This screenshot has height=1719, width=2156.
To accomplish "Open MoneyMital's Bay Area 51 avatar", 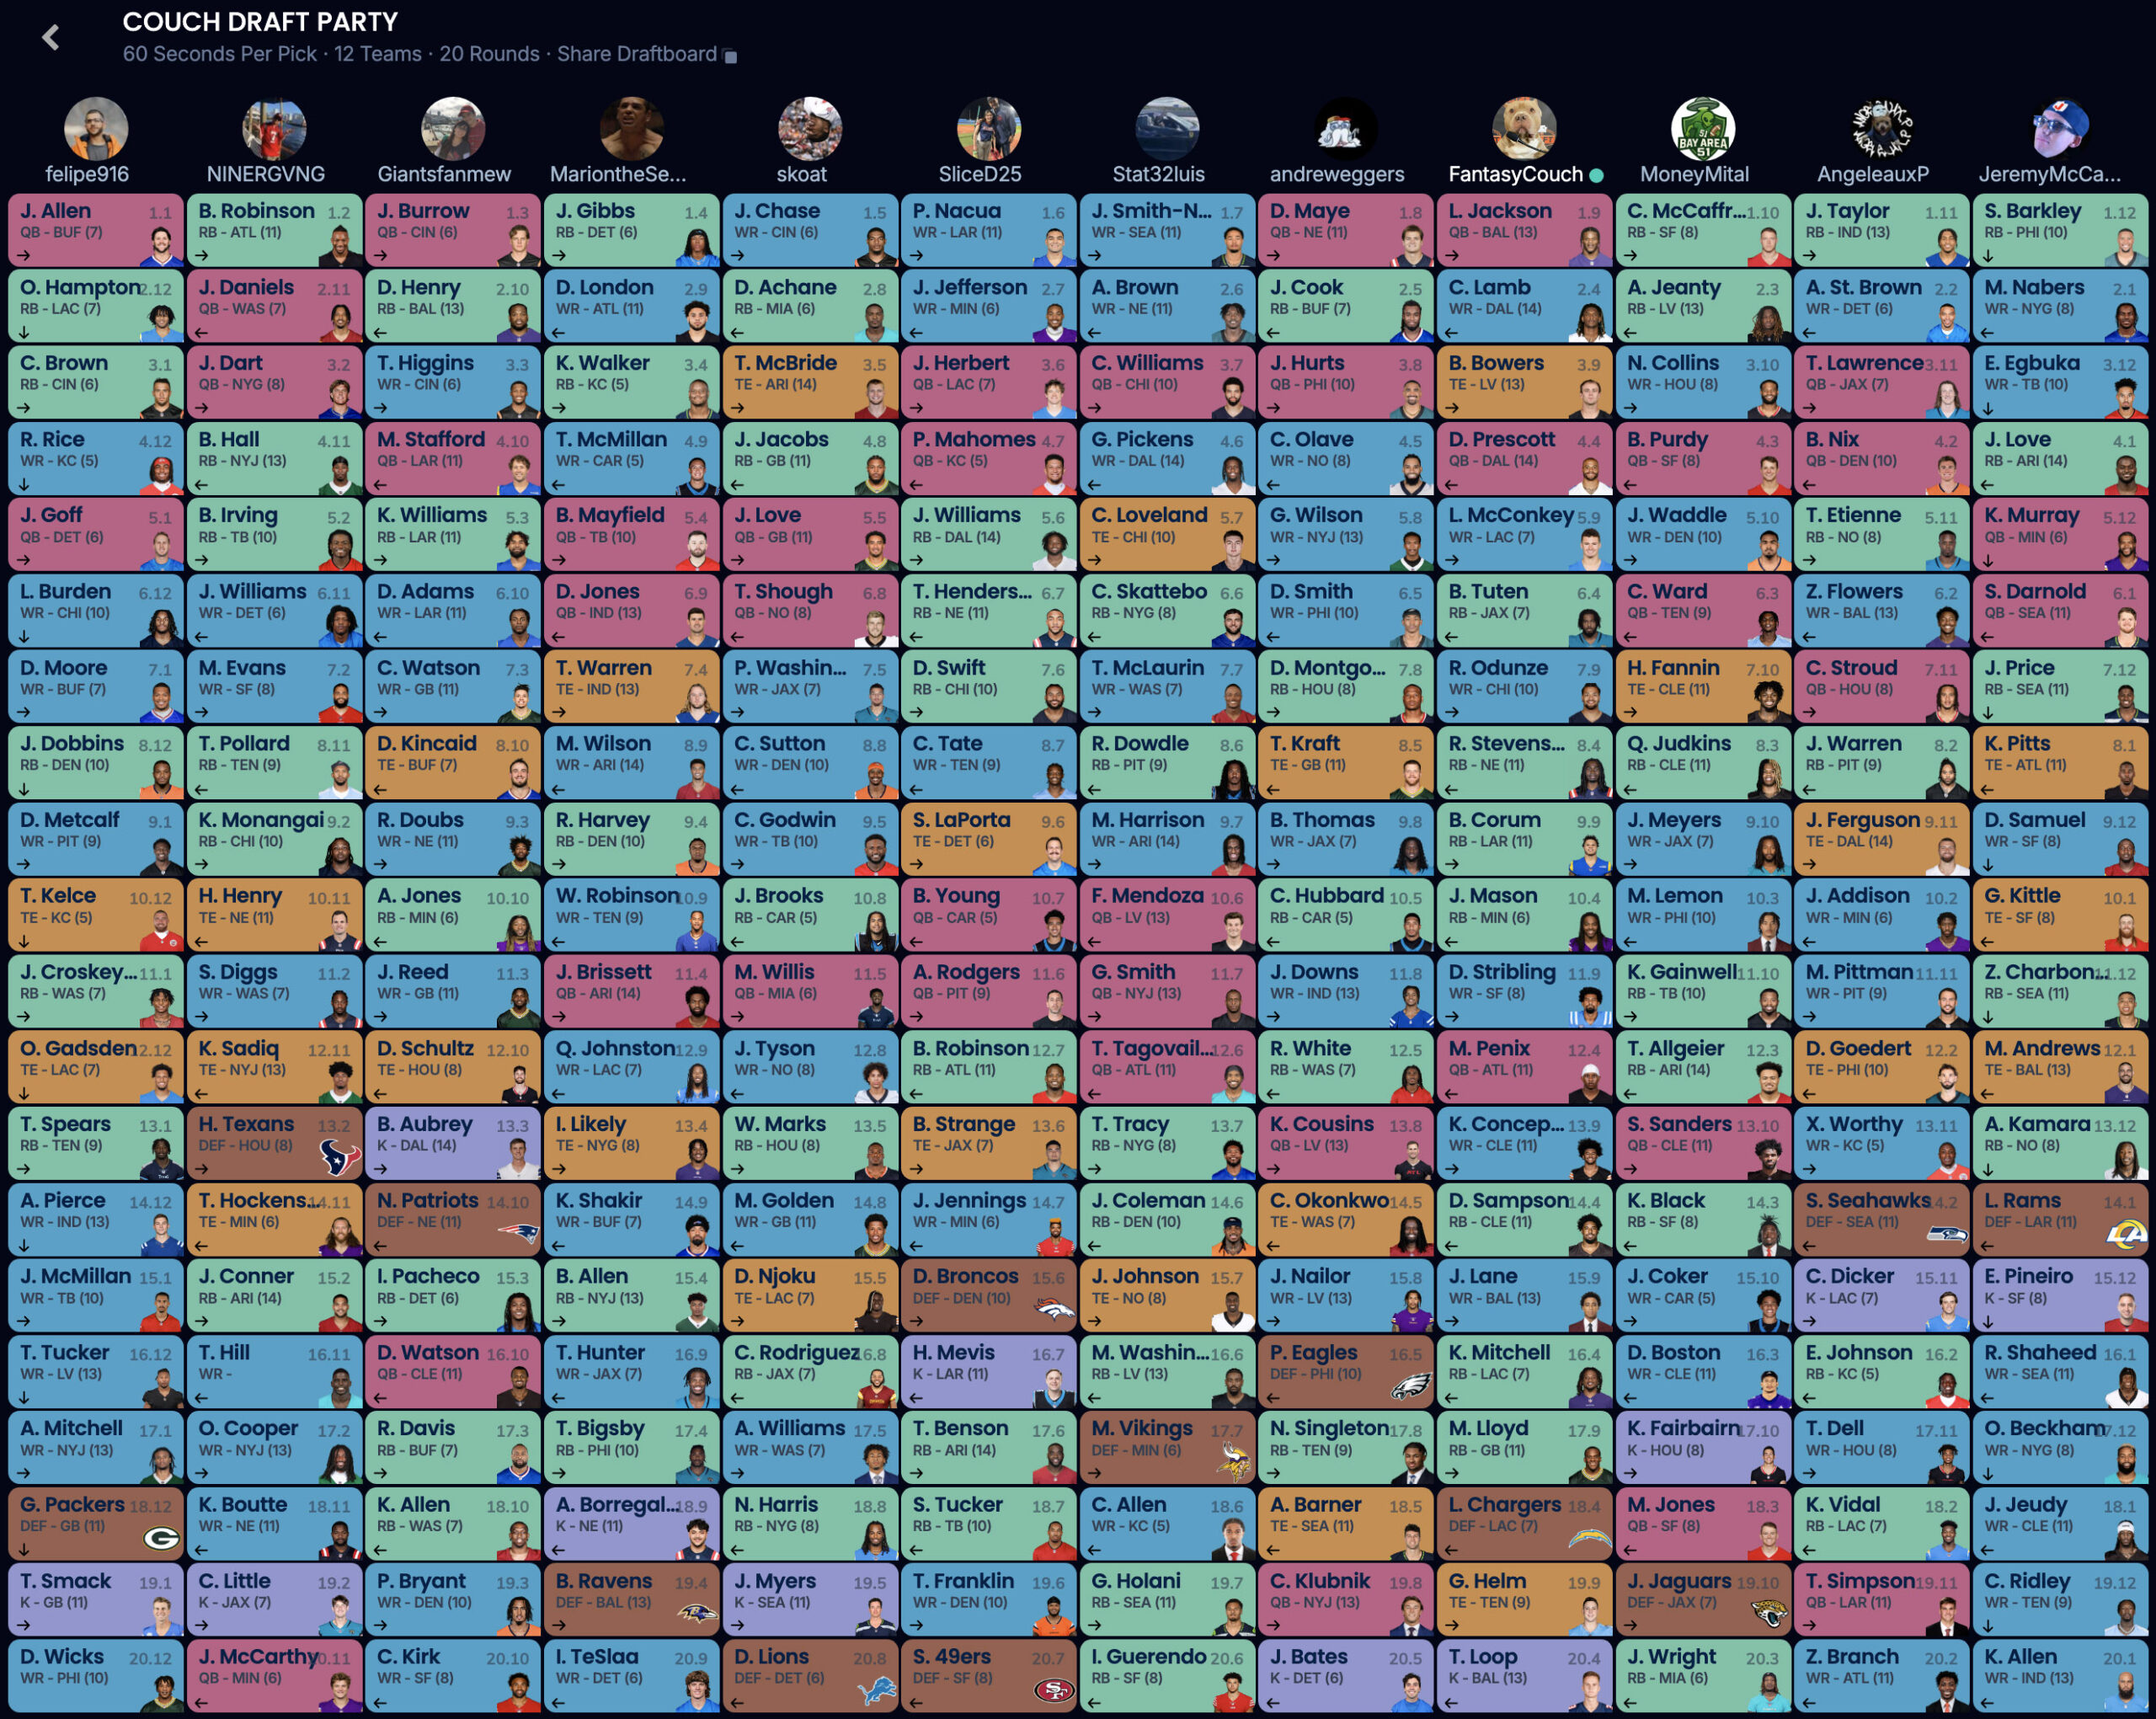I will click(x=1703, y=129).
